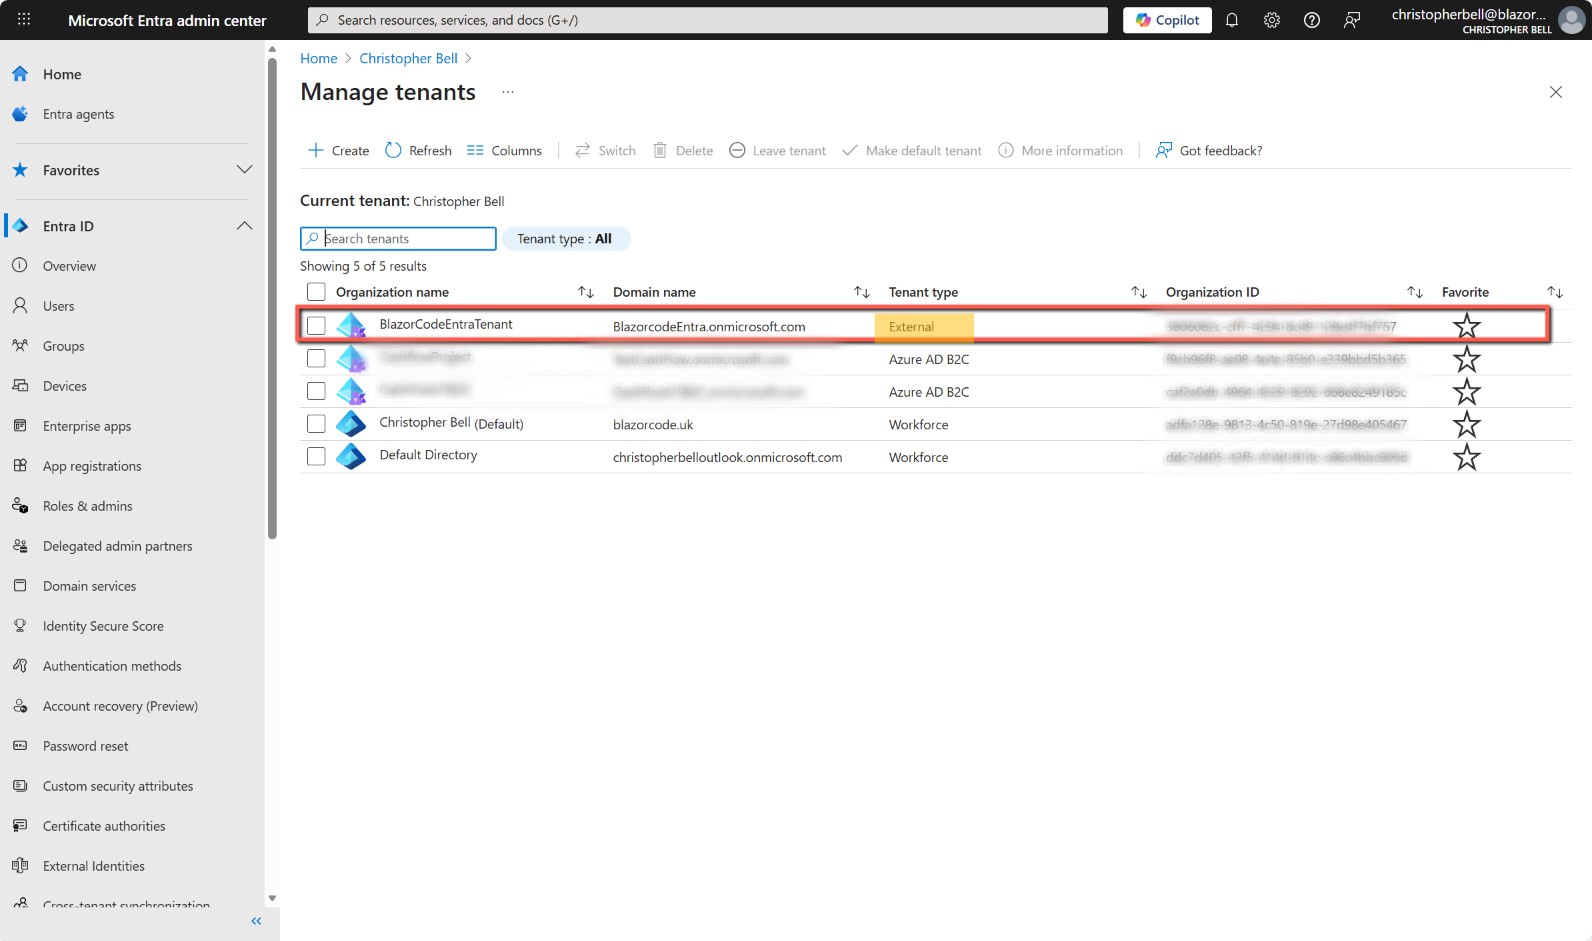This screenshot has height=941, width=1592.
Task: Open the app launcher waffle icon
Action: (24, 20)
